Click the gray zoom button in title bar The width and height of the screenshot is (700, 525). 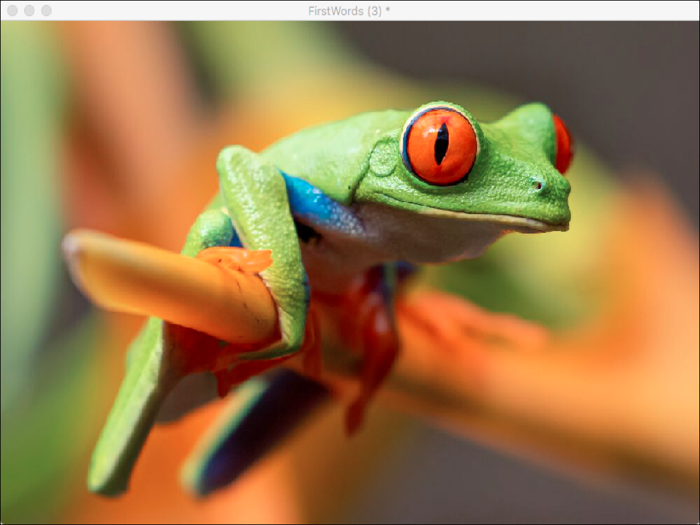(46, 11)
